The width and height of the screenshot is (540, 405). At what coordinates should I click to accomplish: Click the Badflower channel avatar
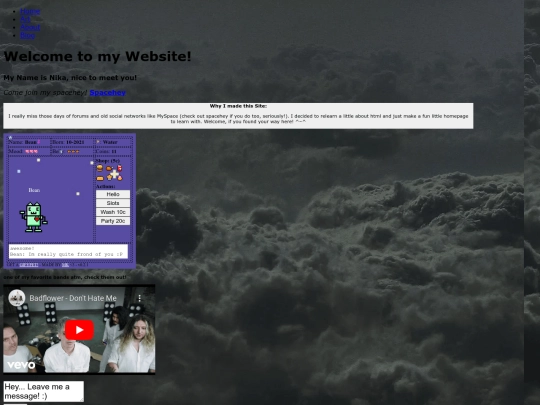click(x=17, y=298)
